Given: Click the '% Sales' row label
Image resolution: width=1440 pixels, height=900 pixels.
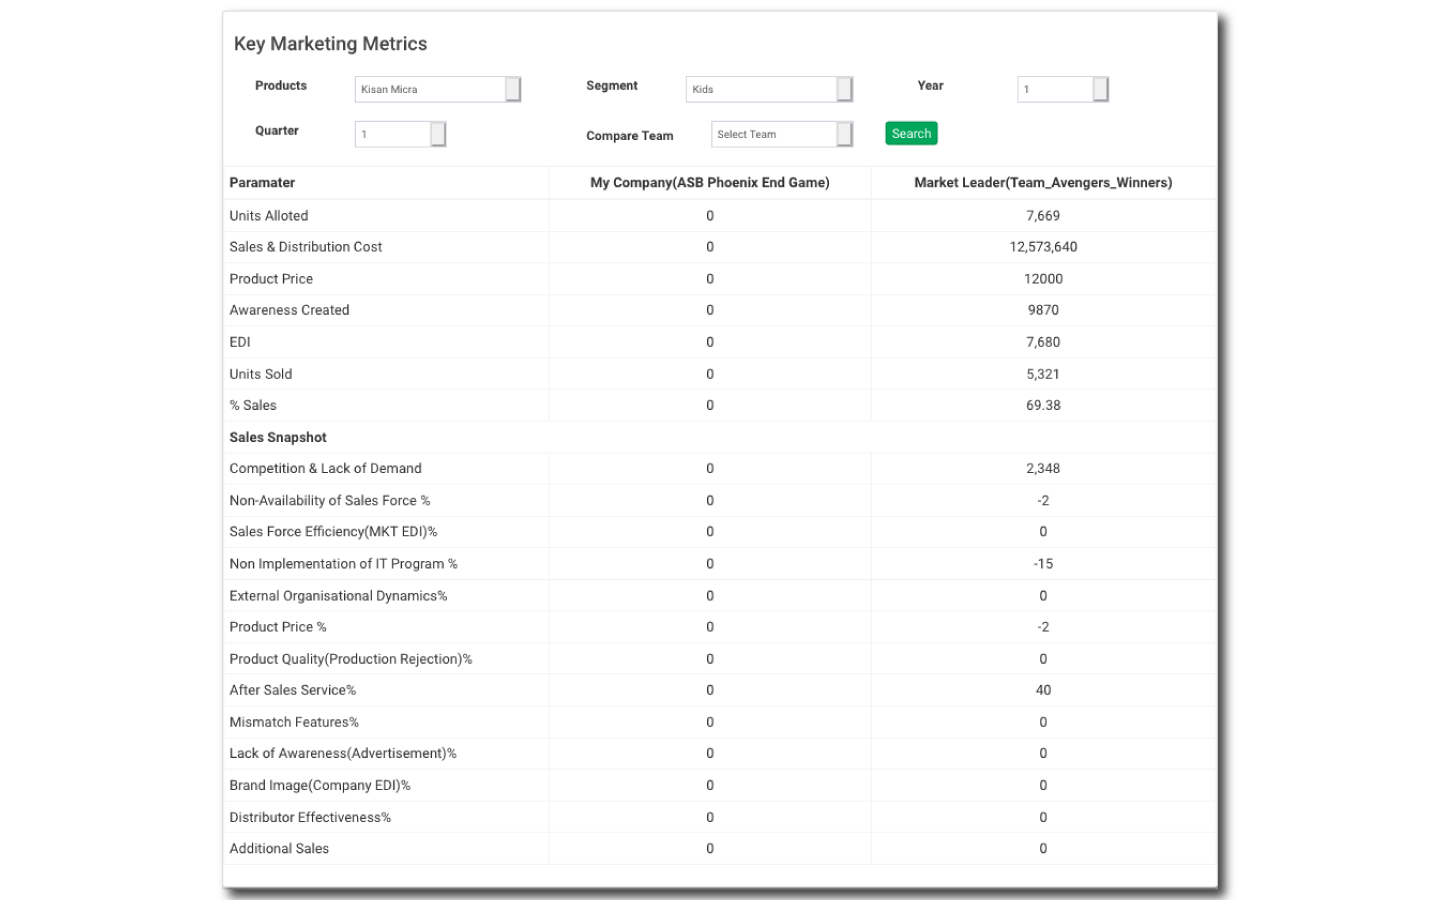Looking at the screenshot, I should coord(252,405).
